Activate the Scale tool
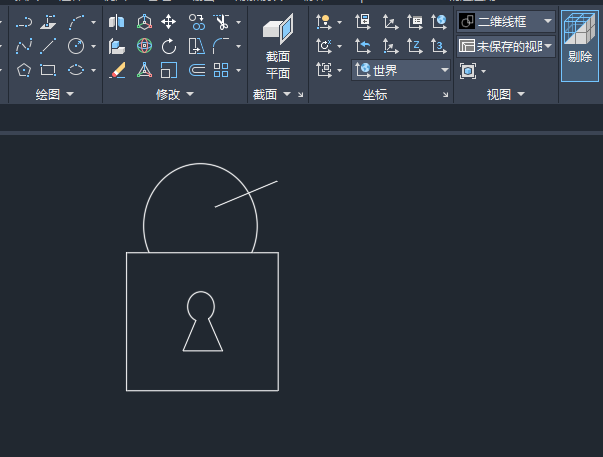The width and height of the screenshot is (603, 457). coord(169,70)
